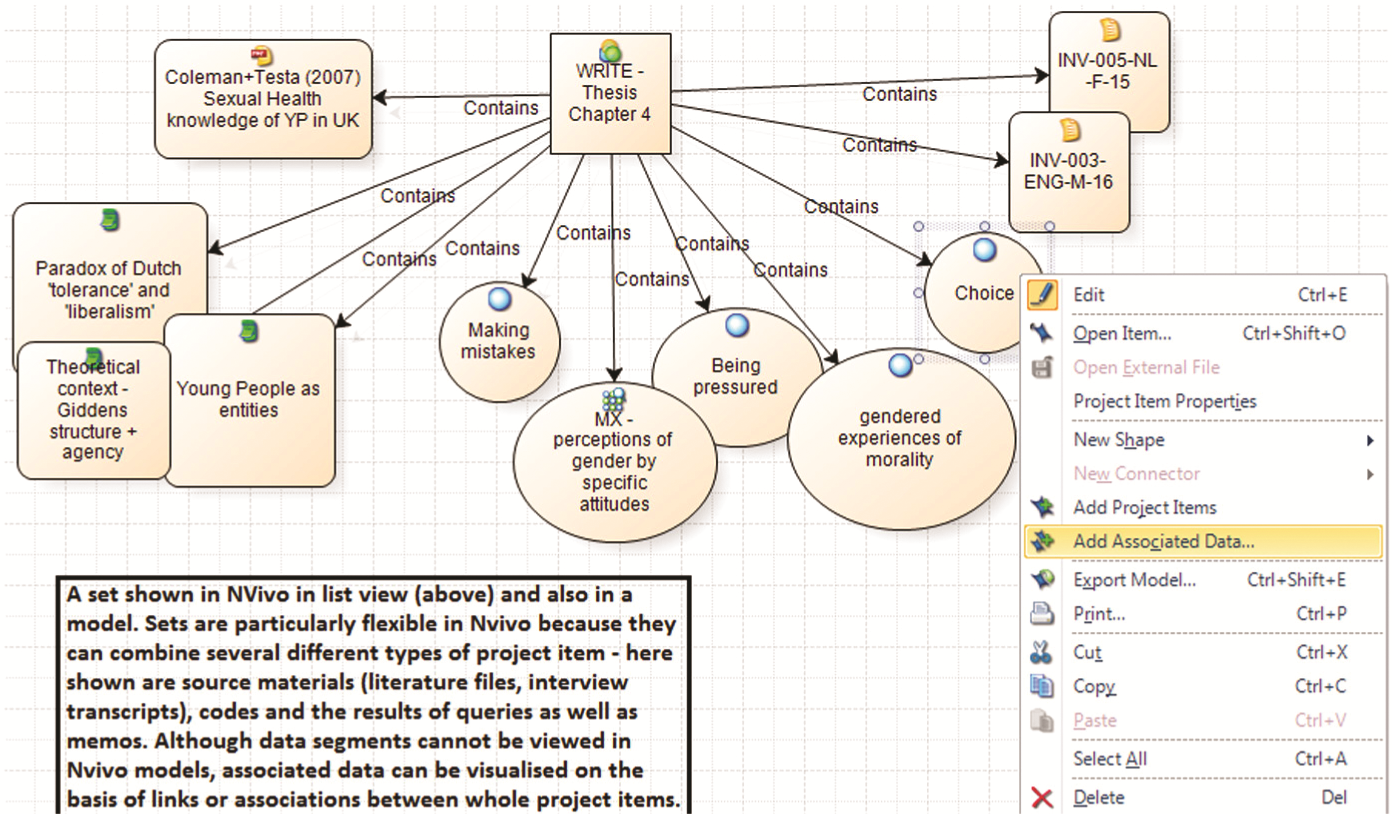Image resolution: width=1392 pixels, height=814 pixels.
Task: Click the Add Project Items icon
Action: [x=1042, y=506]
